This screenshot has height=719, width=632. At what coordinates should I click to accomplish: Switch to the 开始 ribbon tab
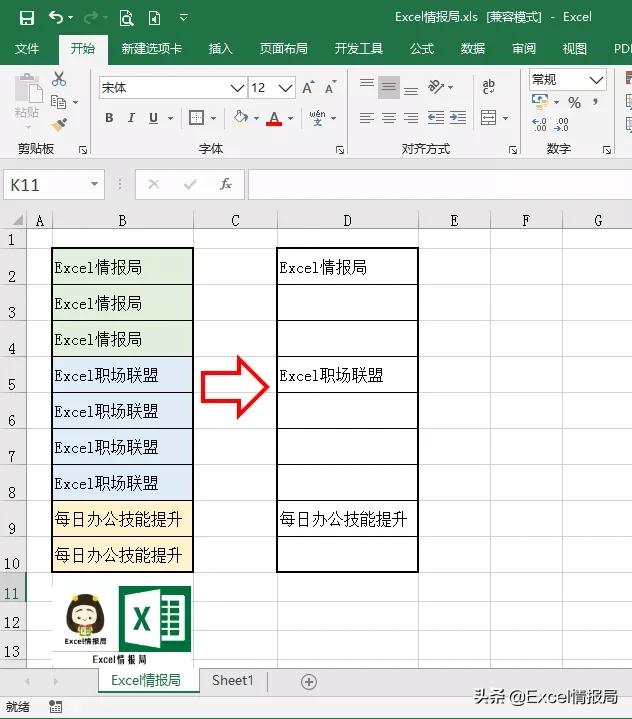(x=83, y=49)
